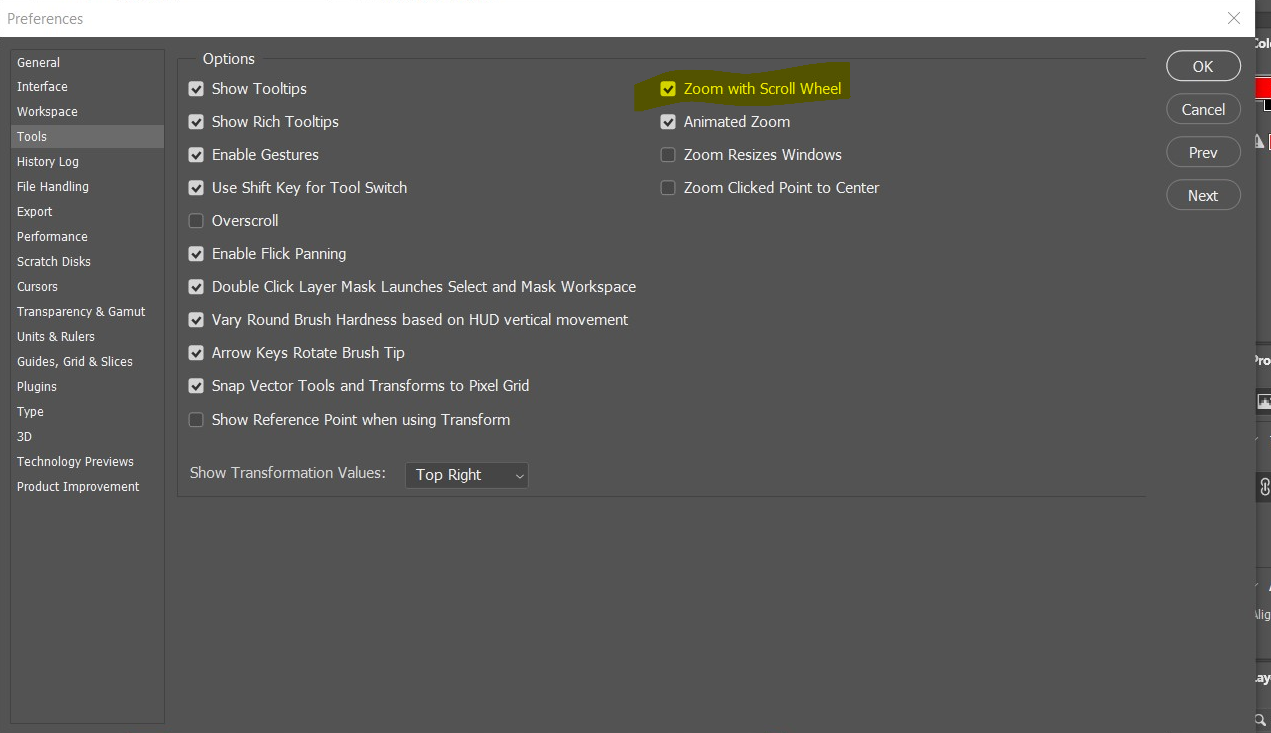
Task: Open the Show Transformation Values dropdown
Action: [466, 475]
